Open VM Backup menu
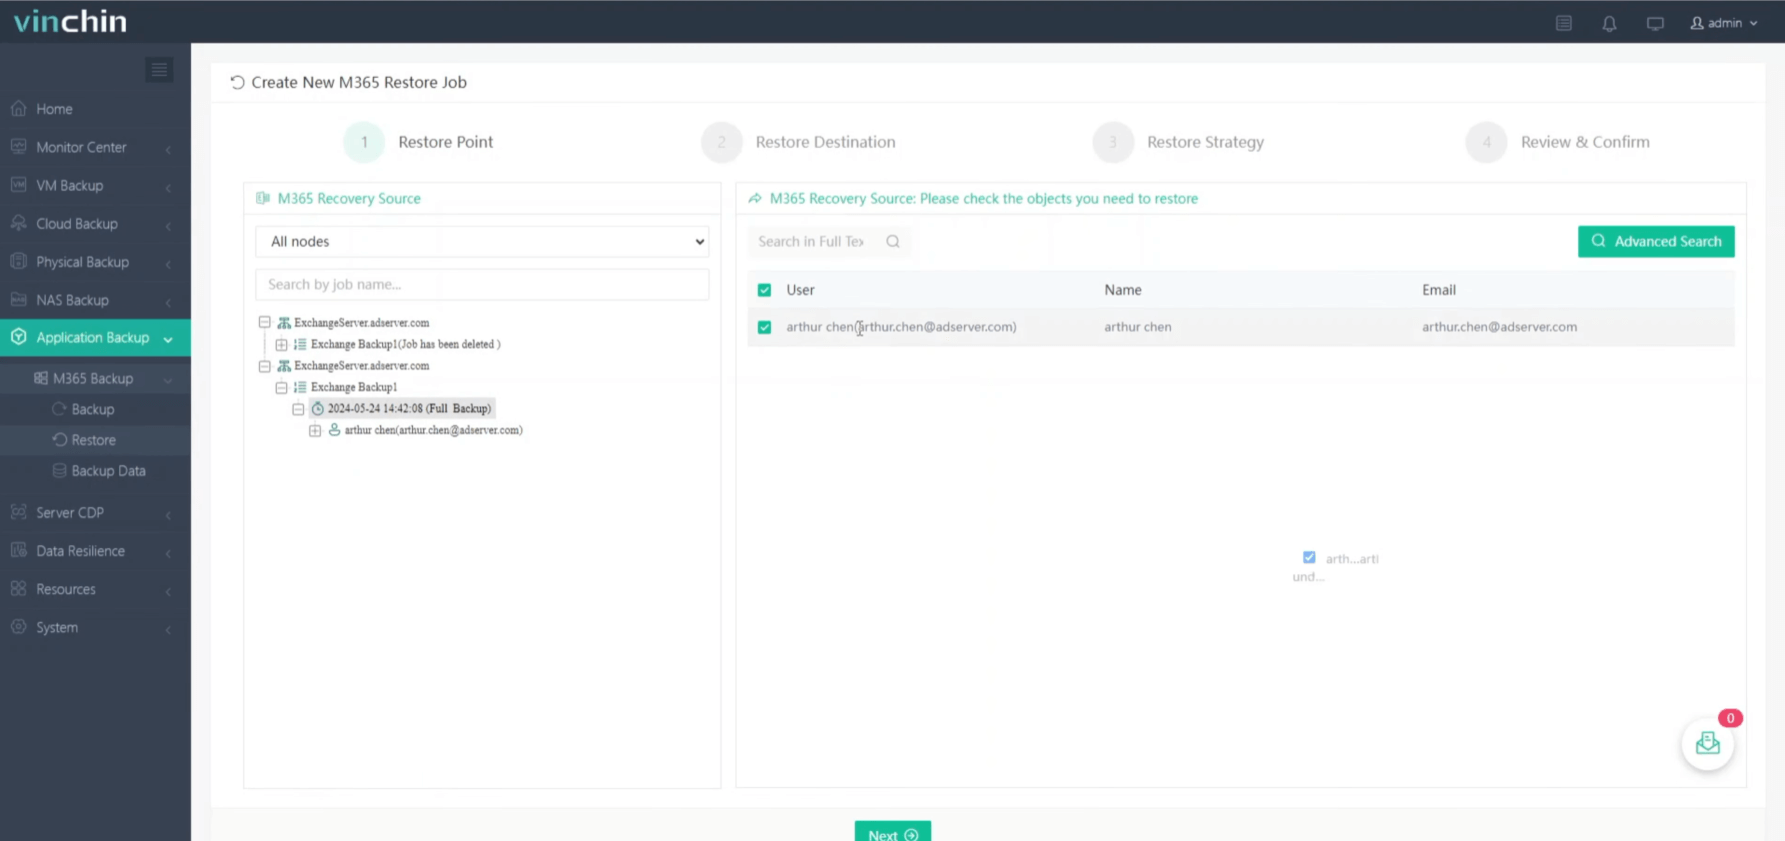Screen dimensions: 1785x841 (69, 185)
